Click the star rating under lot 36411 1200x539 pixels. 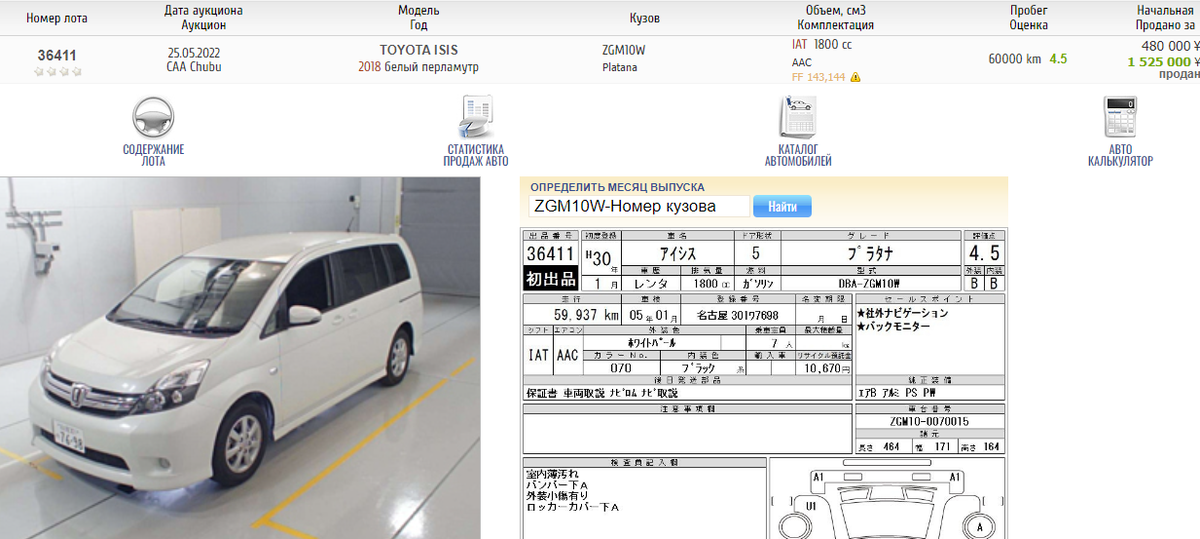[x=58, y=72]
